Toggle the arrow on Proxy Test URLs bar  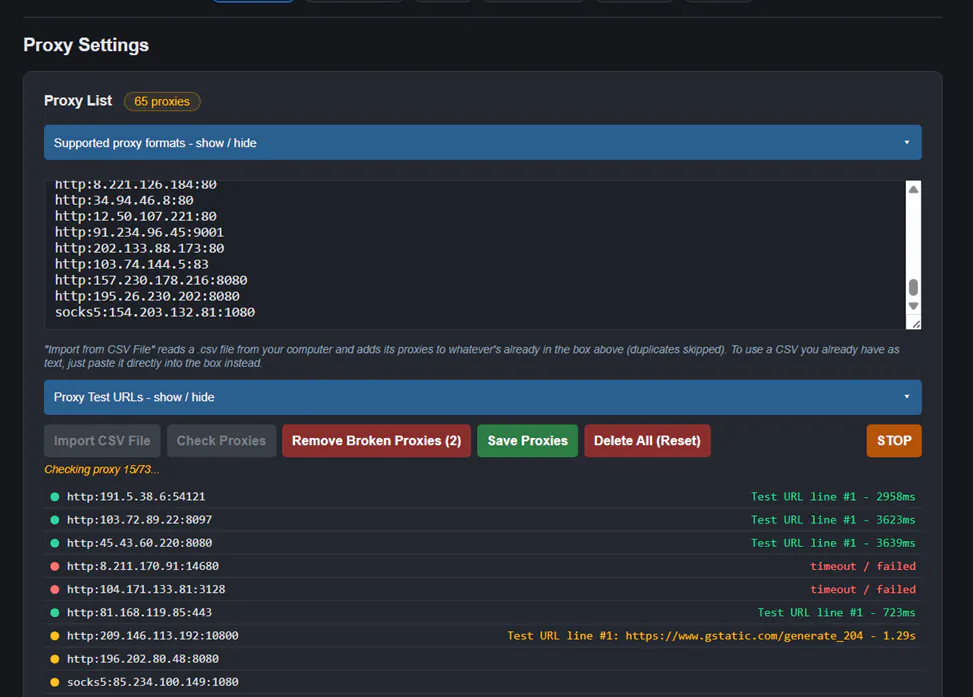click(907, 397)
